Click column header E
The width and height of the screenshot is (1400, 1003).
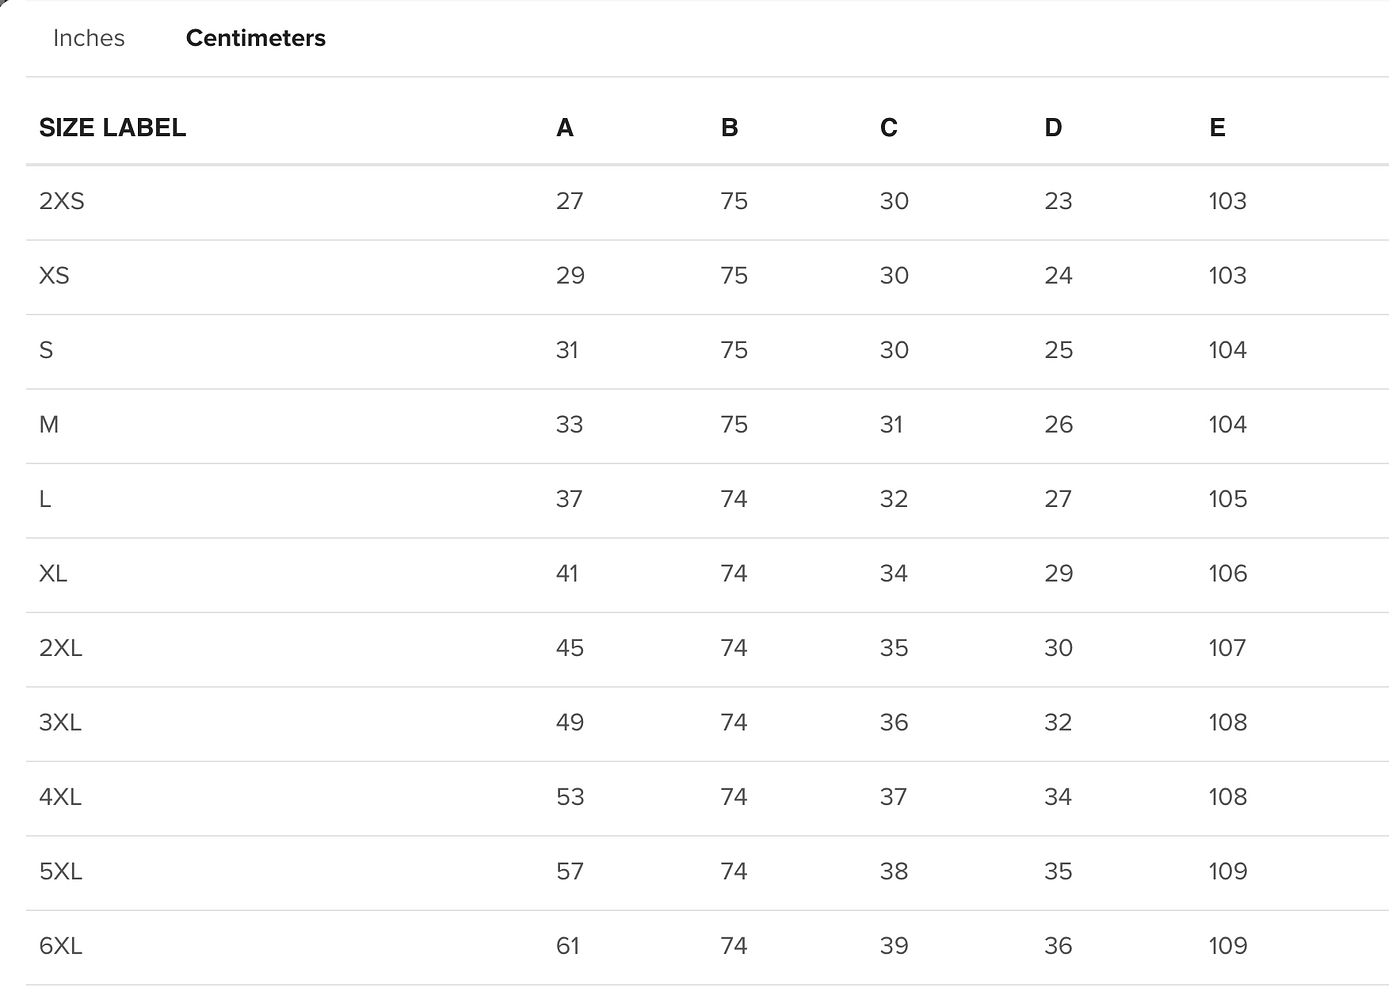pyautogui.click(x=1217, y=128)
